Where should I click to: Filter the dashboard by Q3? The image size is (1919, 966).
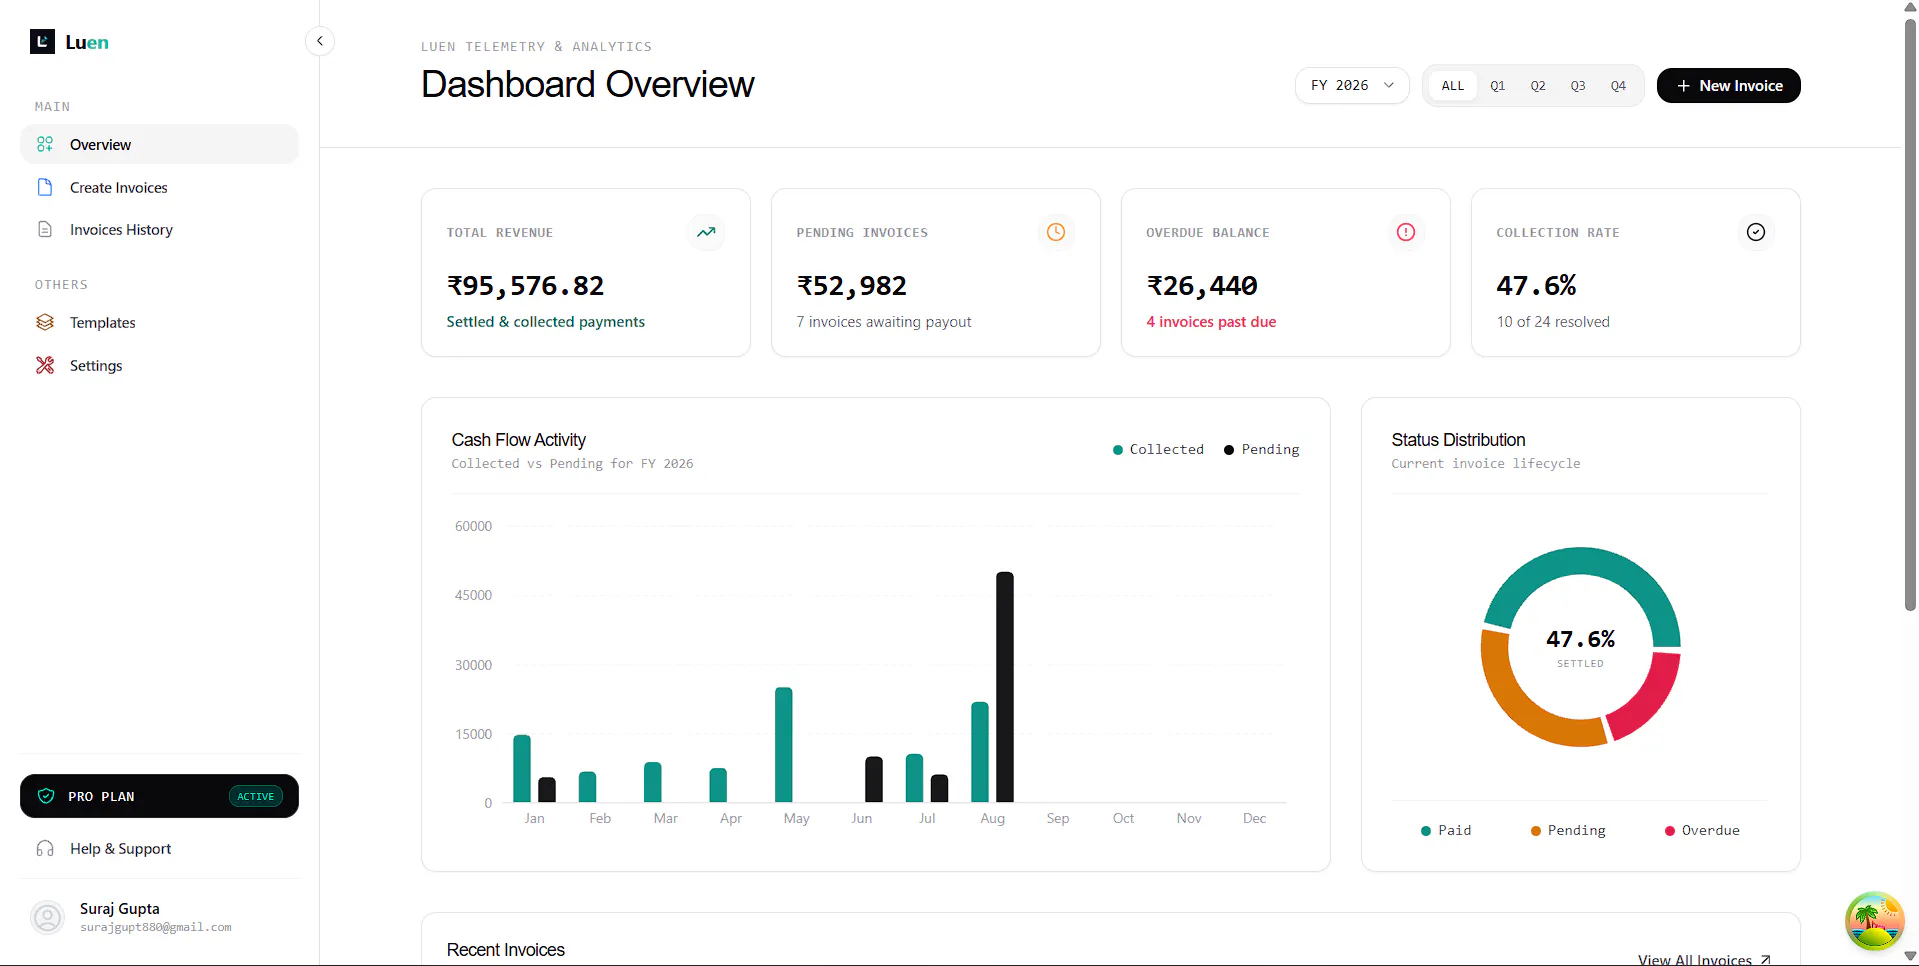1578,86
